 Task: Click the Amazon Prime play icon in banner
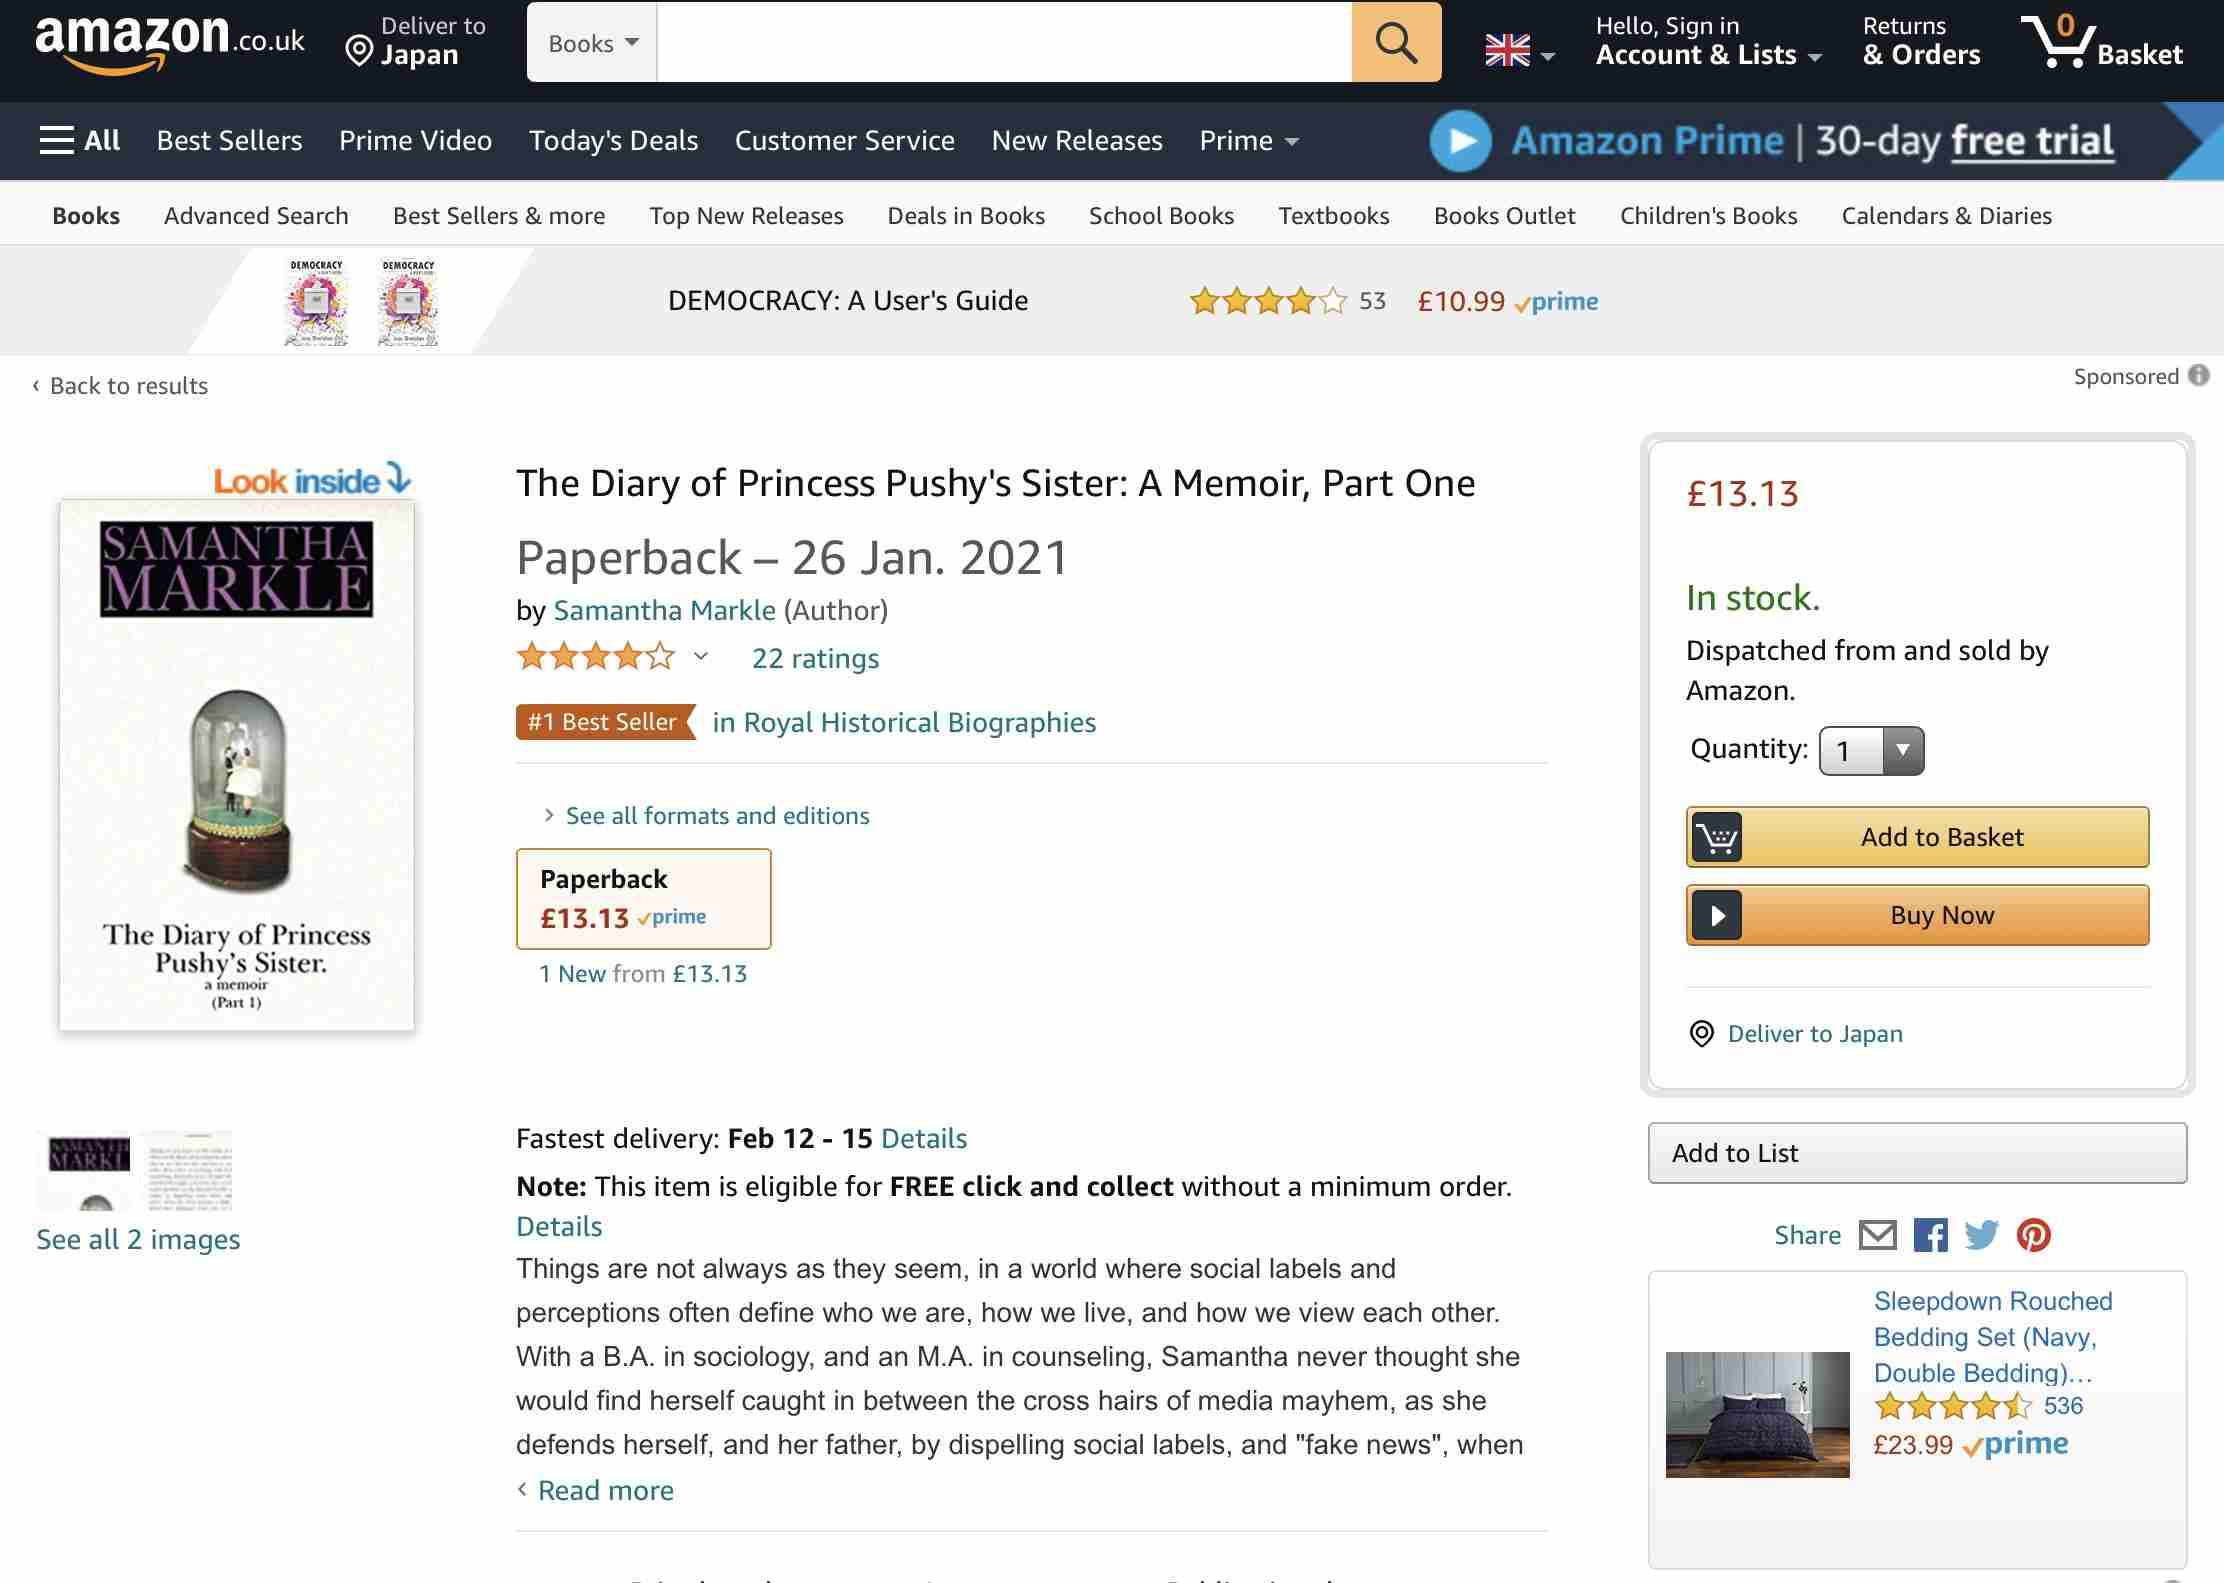point(1461,141)
